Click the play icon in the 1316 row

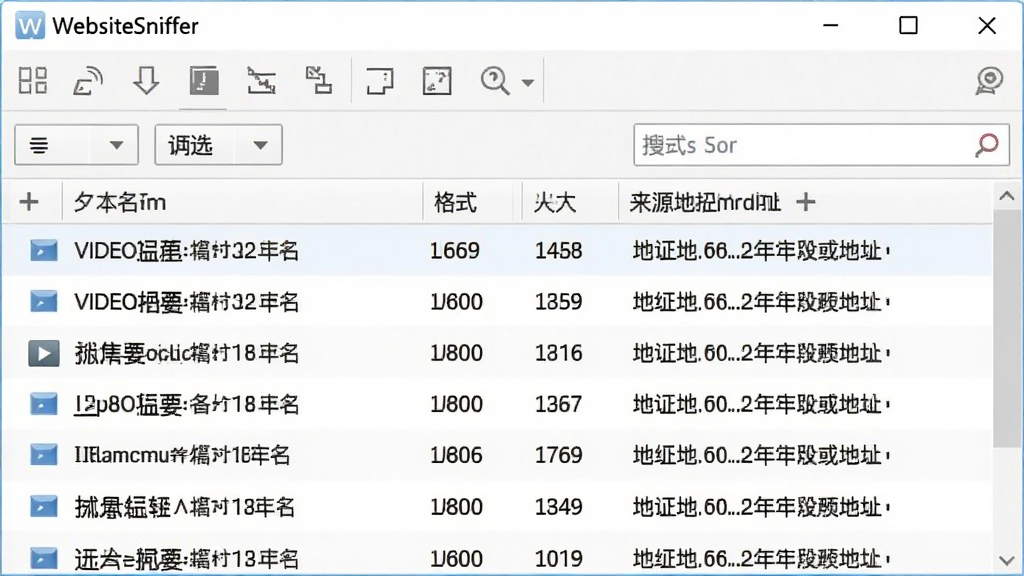(x=44, y=353)
